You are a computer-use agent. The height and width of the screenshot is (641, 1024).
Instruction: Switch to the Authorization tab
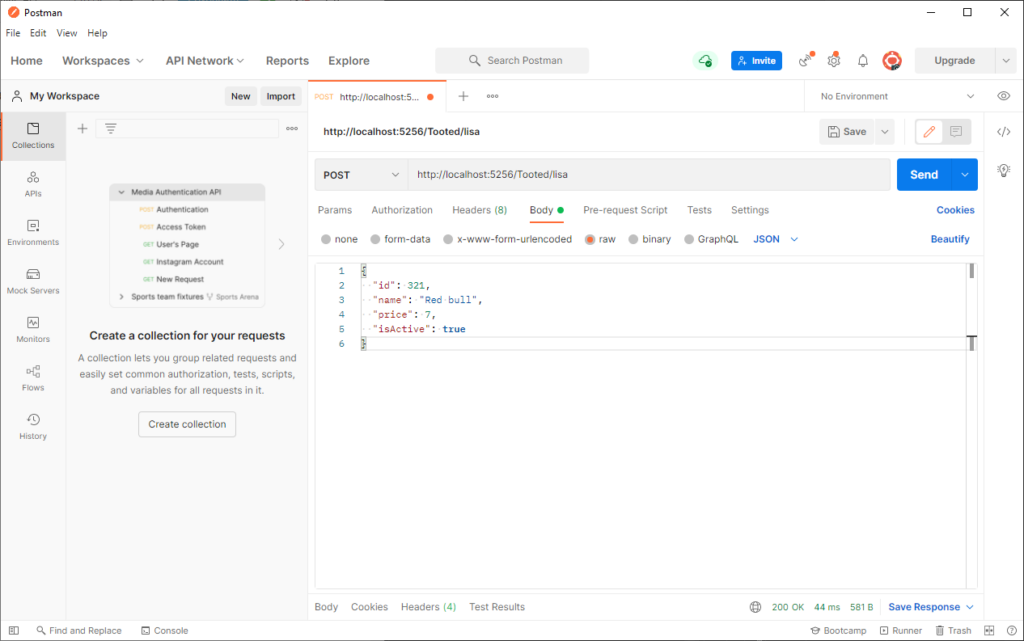[402, 210]
